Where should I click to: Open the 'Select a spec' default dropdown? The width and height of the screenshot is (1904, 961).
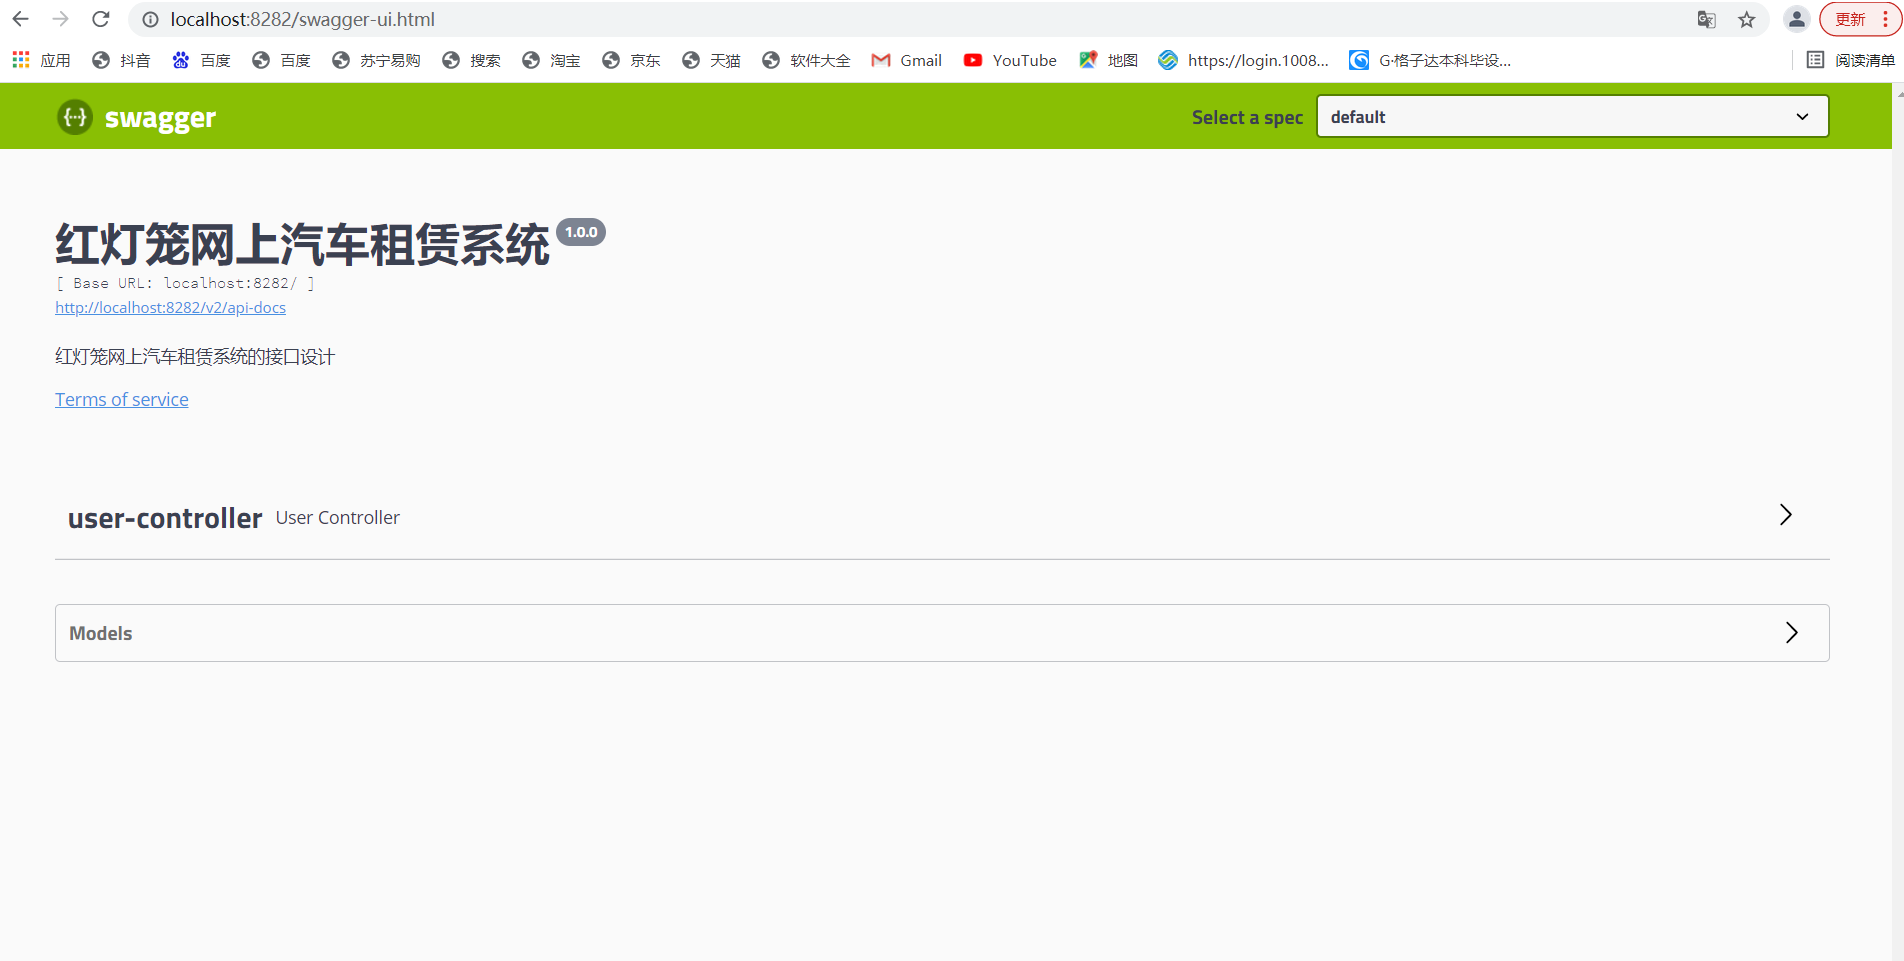(1571, 116)
